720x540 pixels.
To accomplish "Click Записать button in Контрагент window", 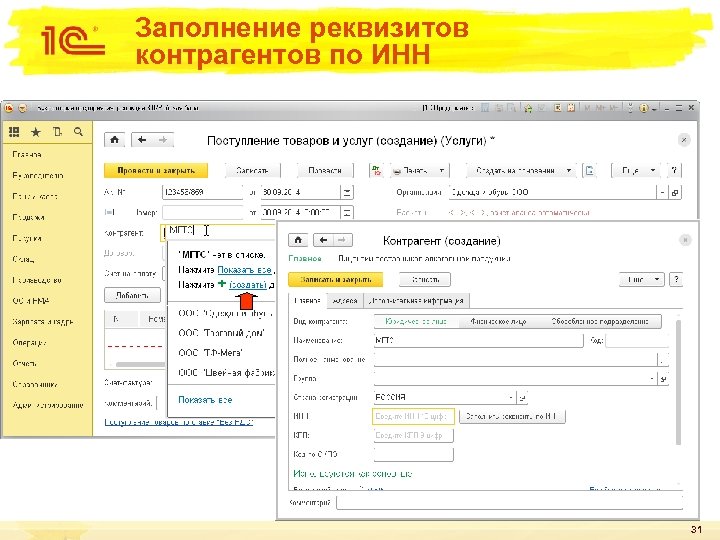I will point(425,279).
